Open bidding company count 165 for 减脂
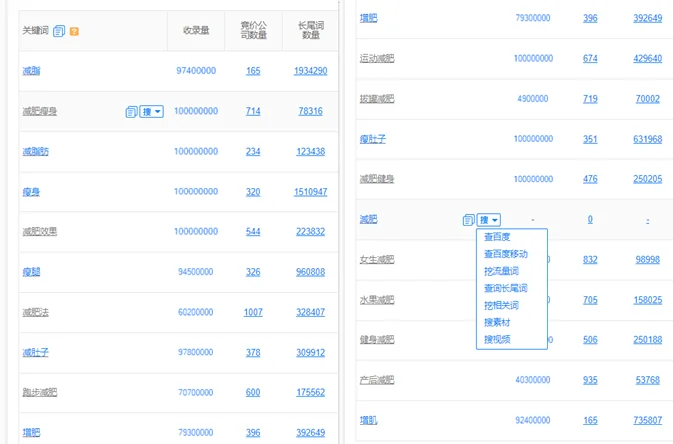Image resolution: width=673 pixels, height=444 pixels. point(253,71)
